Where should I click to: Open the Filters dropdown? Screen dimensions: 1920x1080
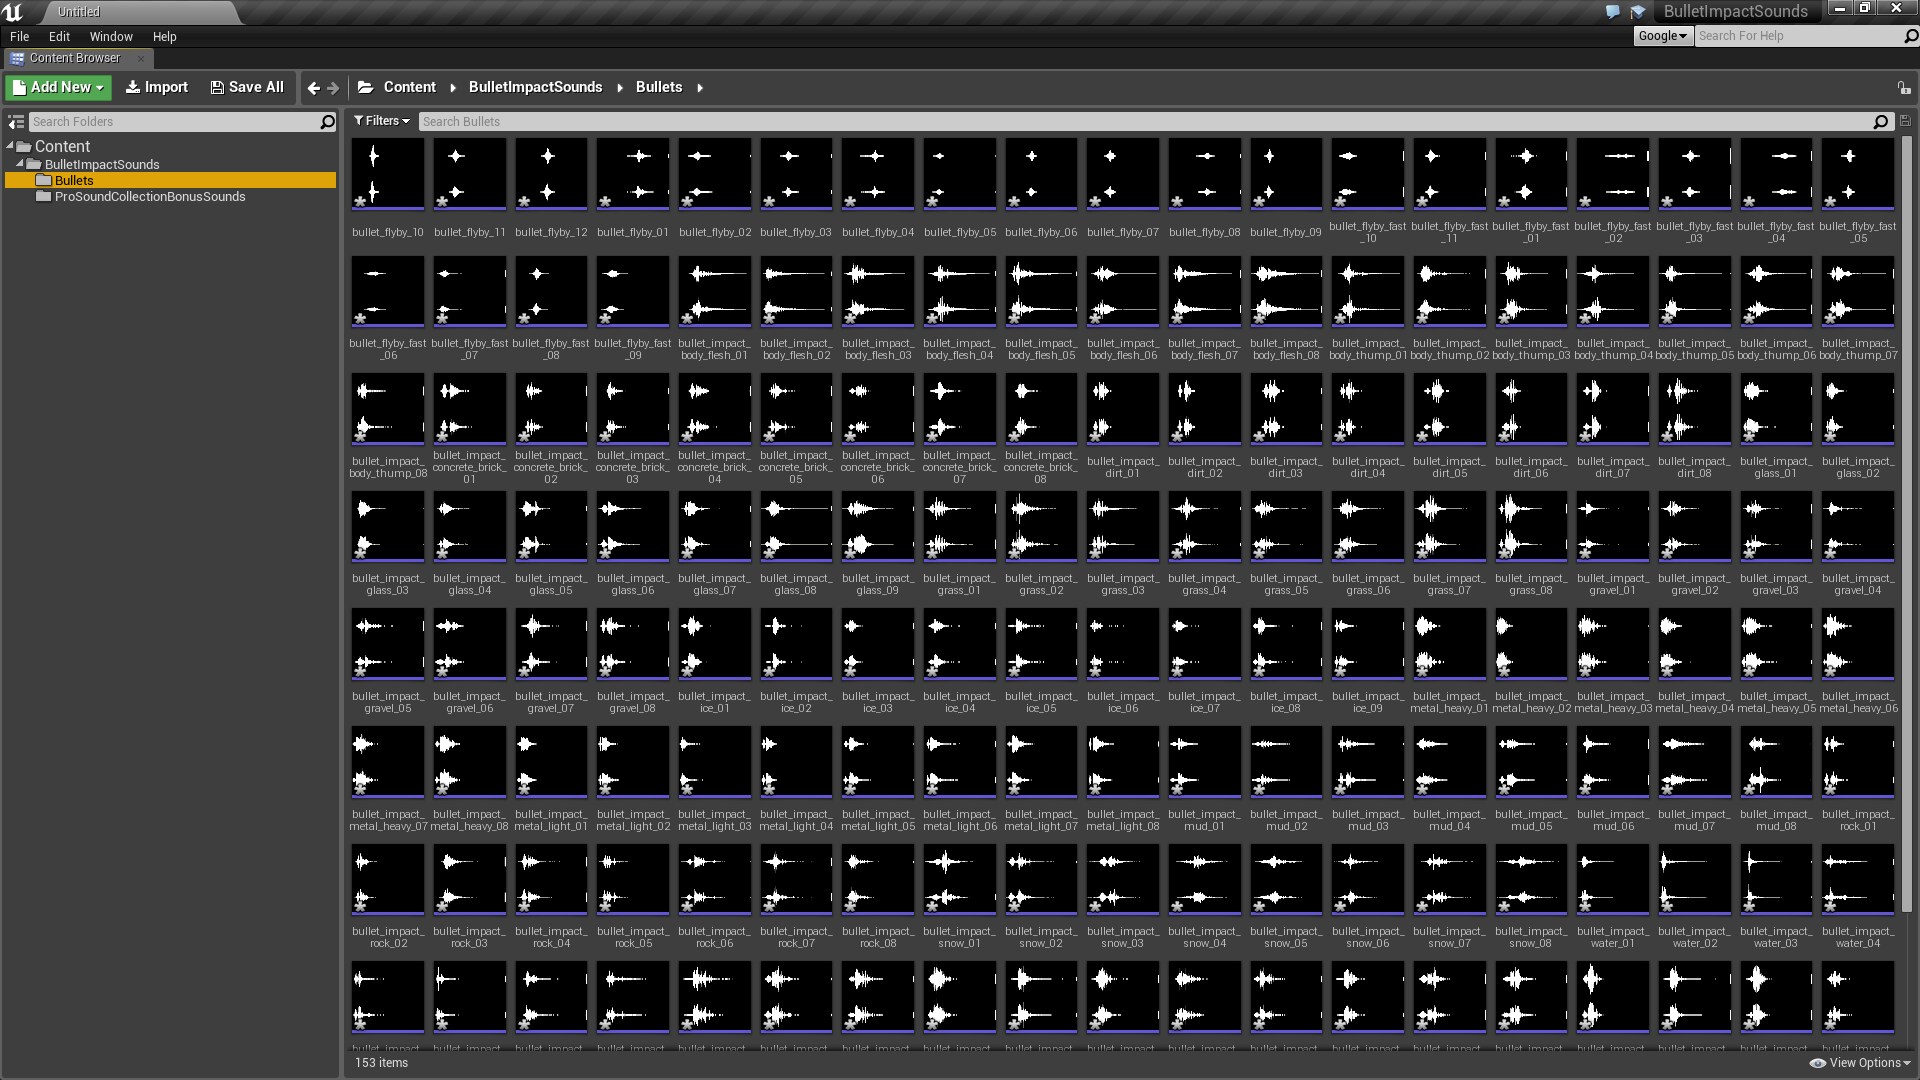point(381,121)
